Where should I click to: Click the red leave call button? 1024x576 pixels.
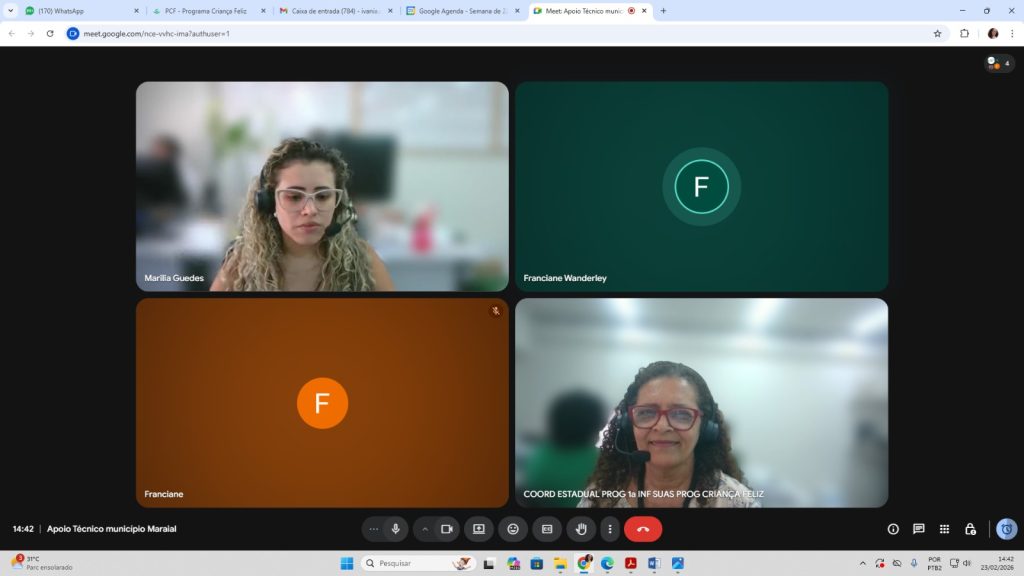coord(643,529)
